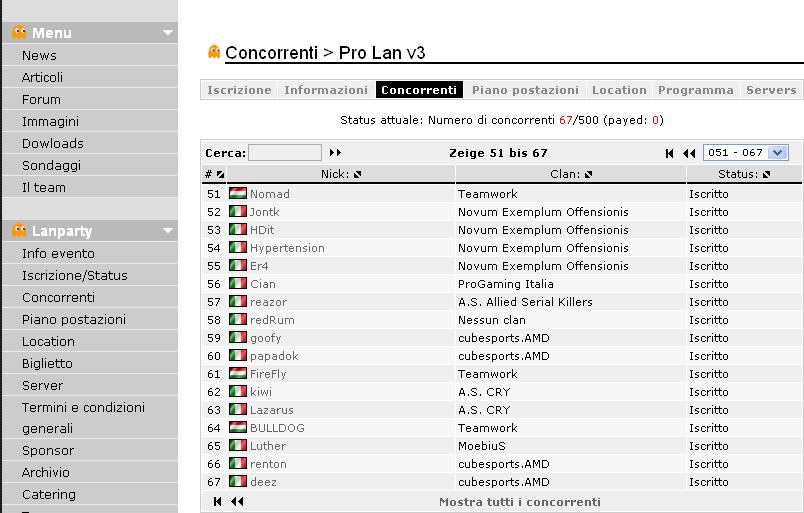Click Mostra tutti i concorrenti link

(x=519, y=502)
